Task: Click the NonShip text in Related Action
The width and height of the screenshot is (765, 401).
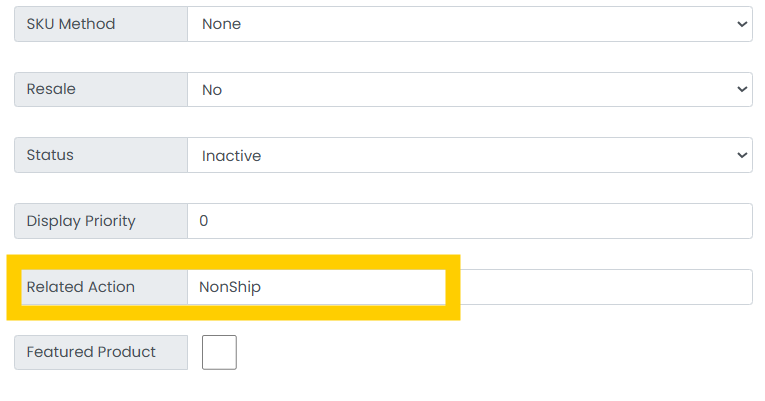Action: tap(230, 287)
